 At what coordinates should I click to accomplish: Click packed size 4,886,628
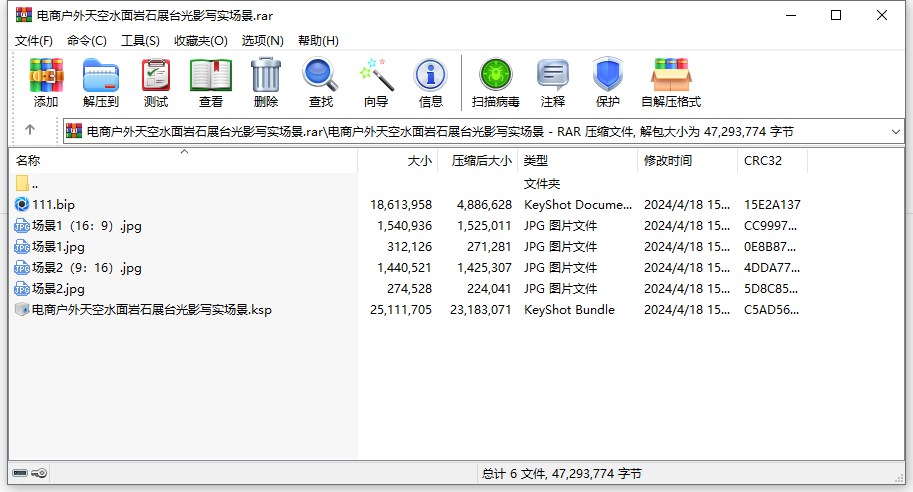pos(484,205)
